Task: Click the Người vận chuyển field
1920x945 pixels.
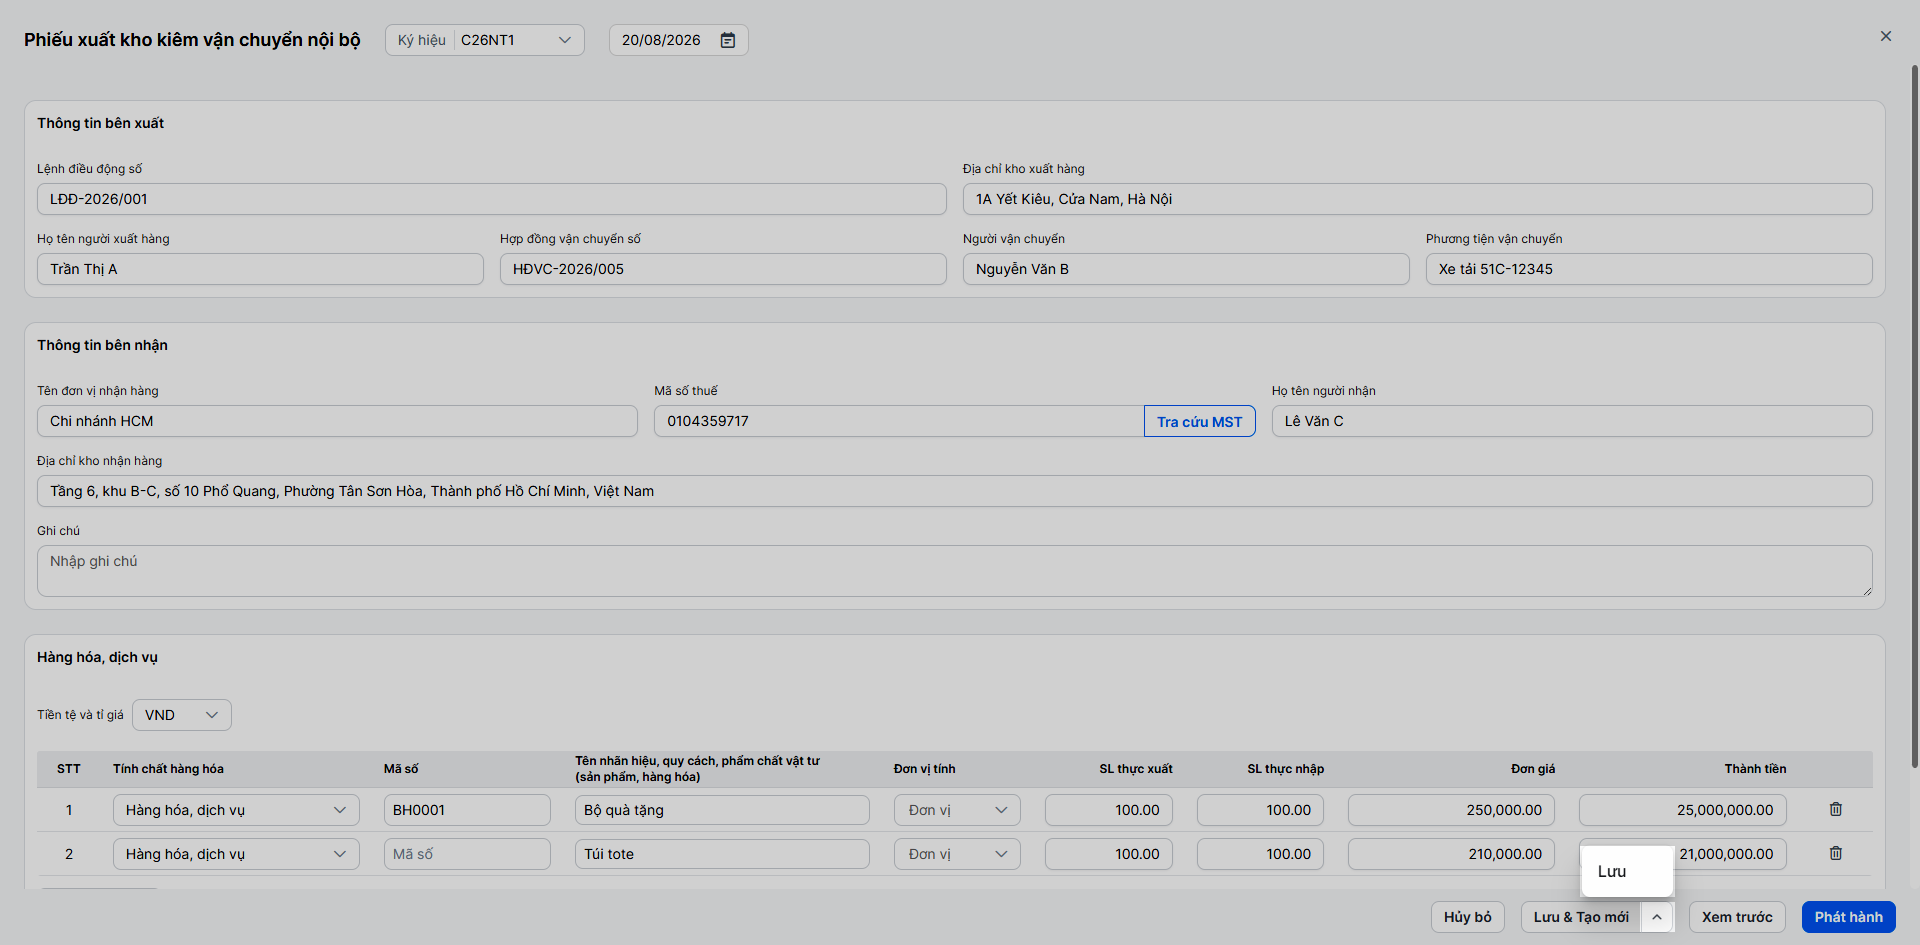Action: (1186, 269)
